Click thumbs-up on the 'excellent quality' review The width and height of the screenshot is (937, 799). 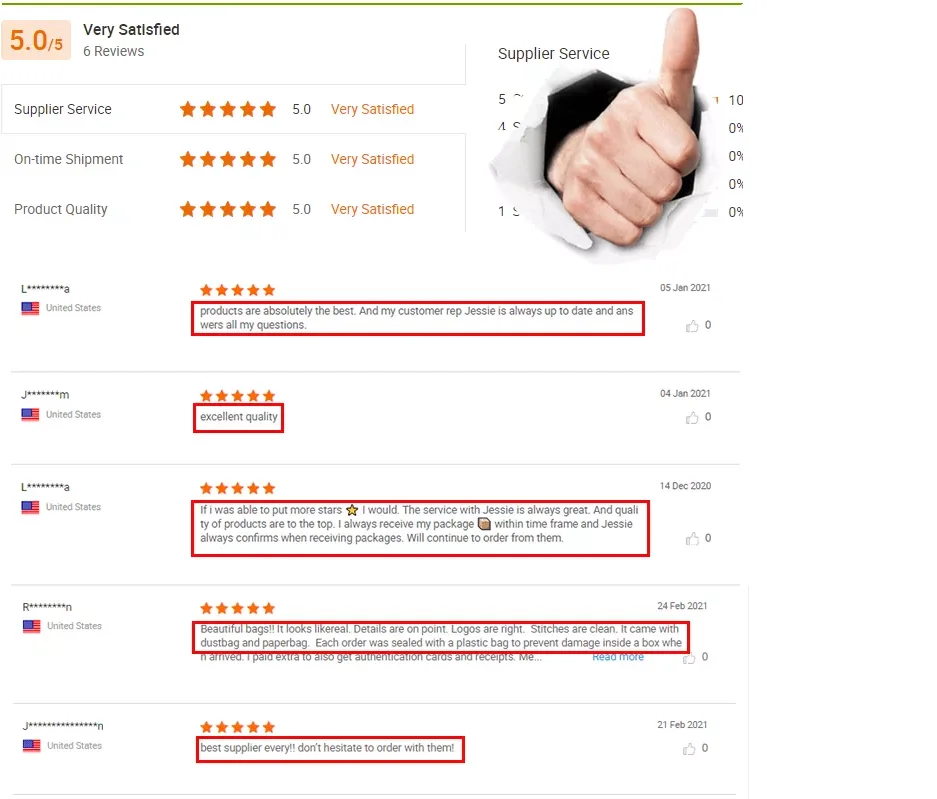pos(692,418)
